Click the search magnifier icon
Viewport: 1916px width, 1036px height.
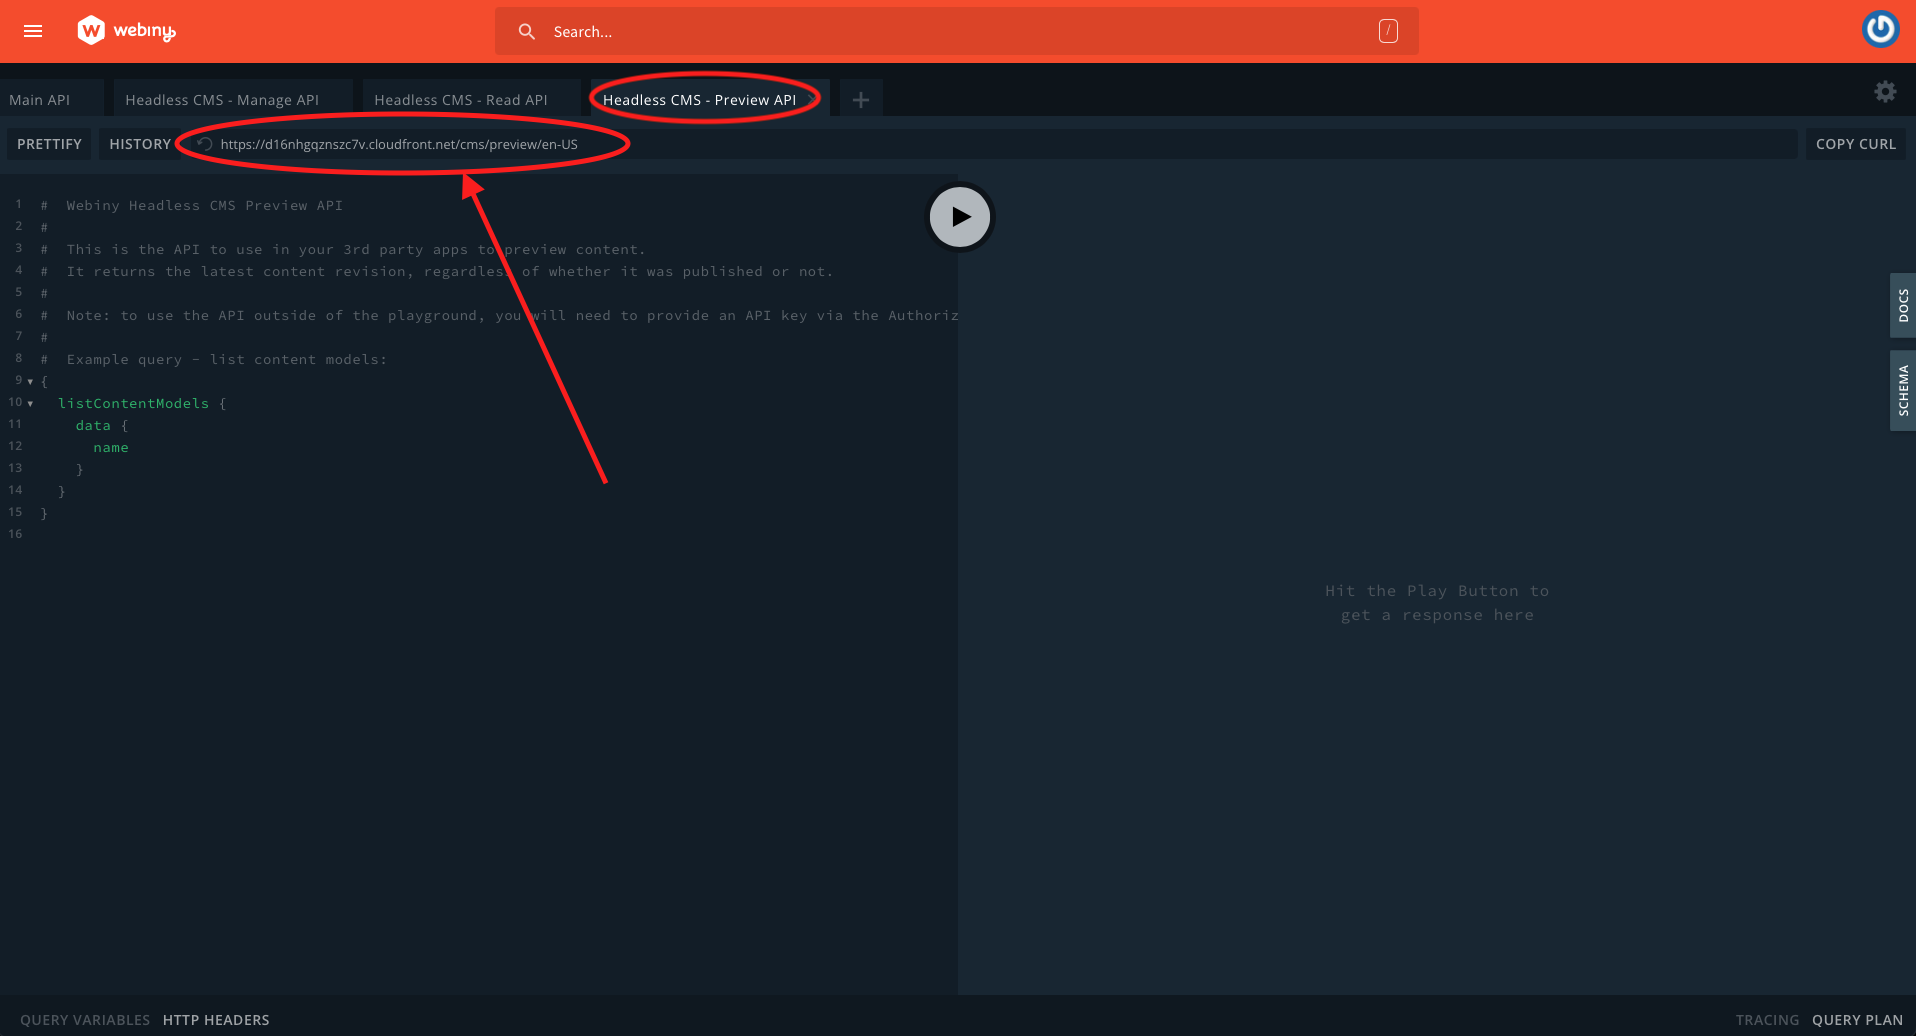click(527, 32)
